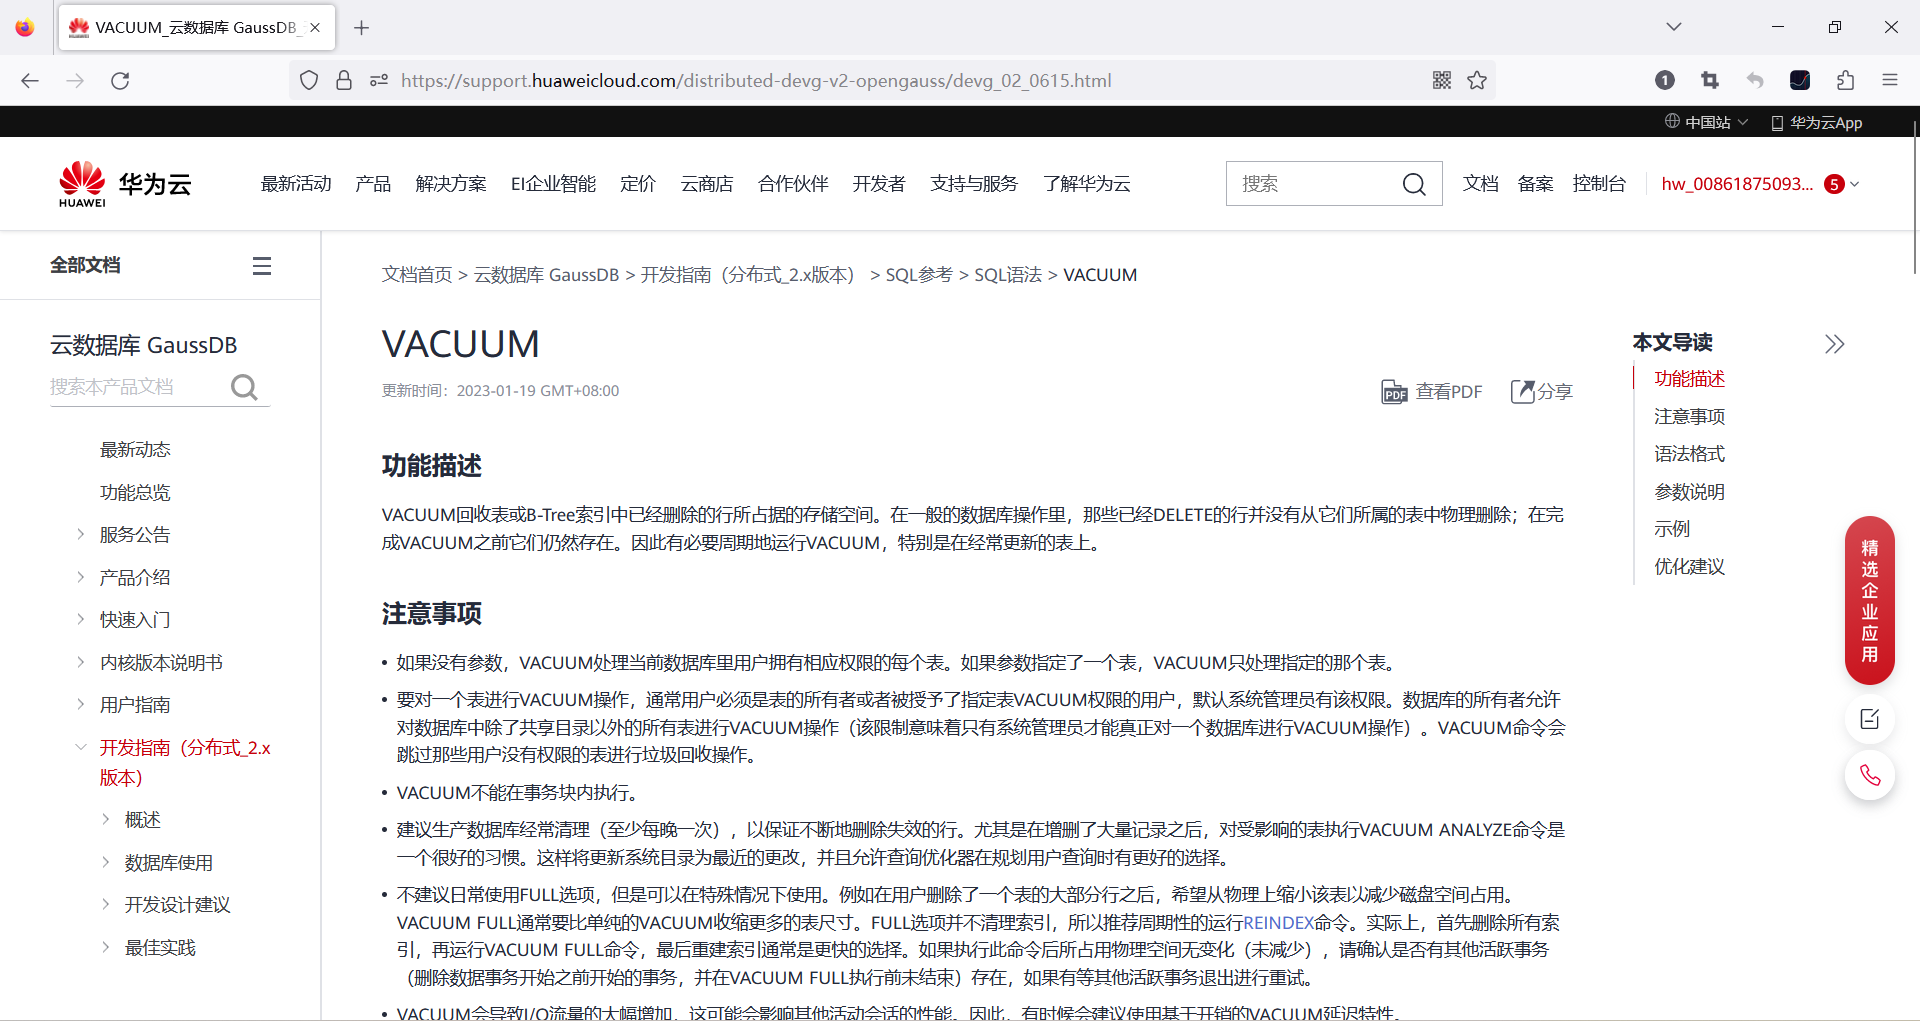Expand the 数据库使用 sidebar section
1920x1021 pixels.
coord(107,862)
